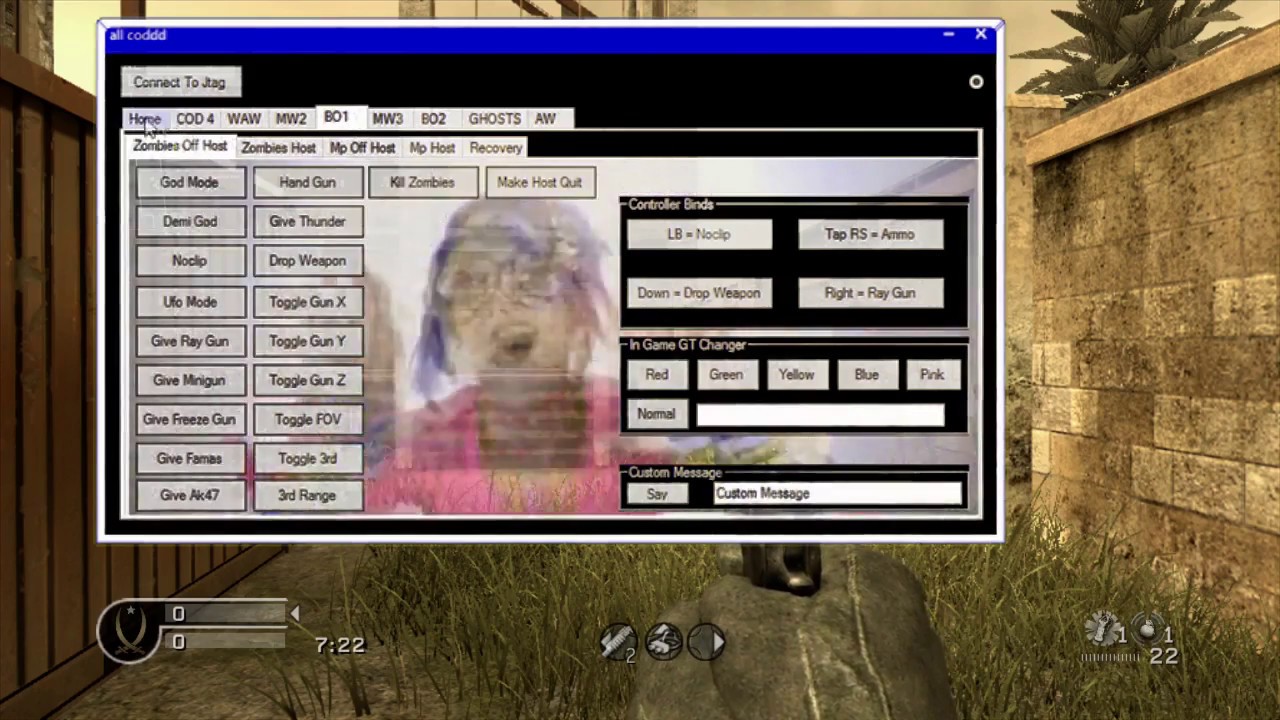Click the connection status indicator circle
Image resolution: width=1280 pixels, height=720 pixels.
coord(976,82)
